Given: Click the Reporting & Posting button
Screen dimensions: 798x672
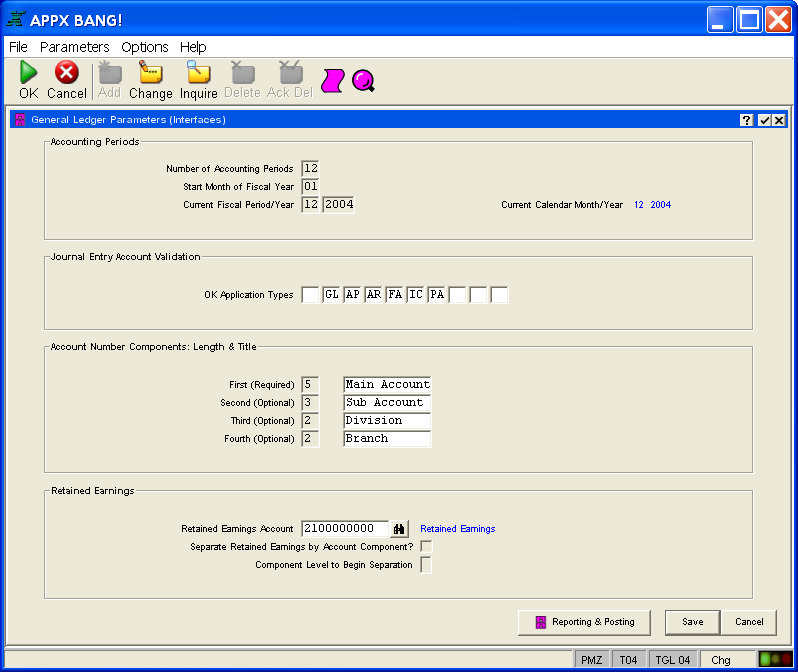Looking at the screenshot, I should 584,622.
